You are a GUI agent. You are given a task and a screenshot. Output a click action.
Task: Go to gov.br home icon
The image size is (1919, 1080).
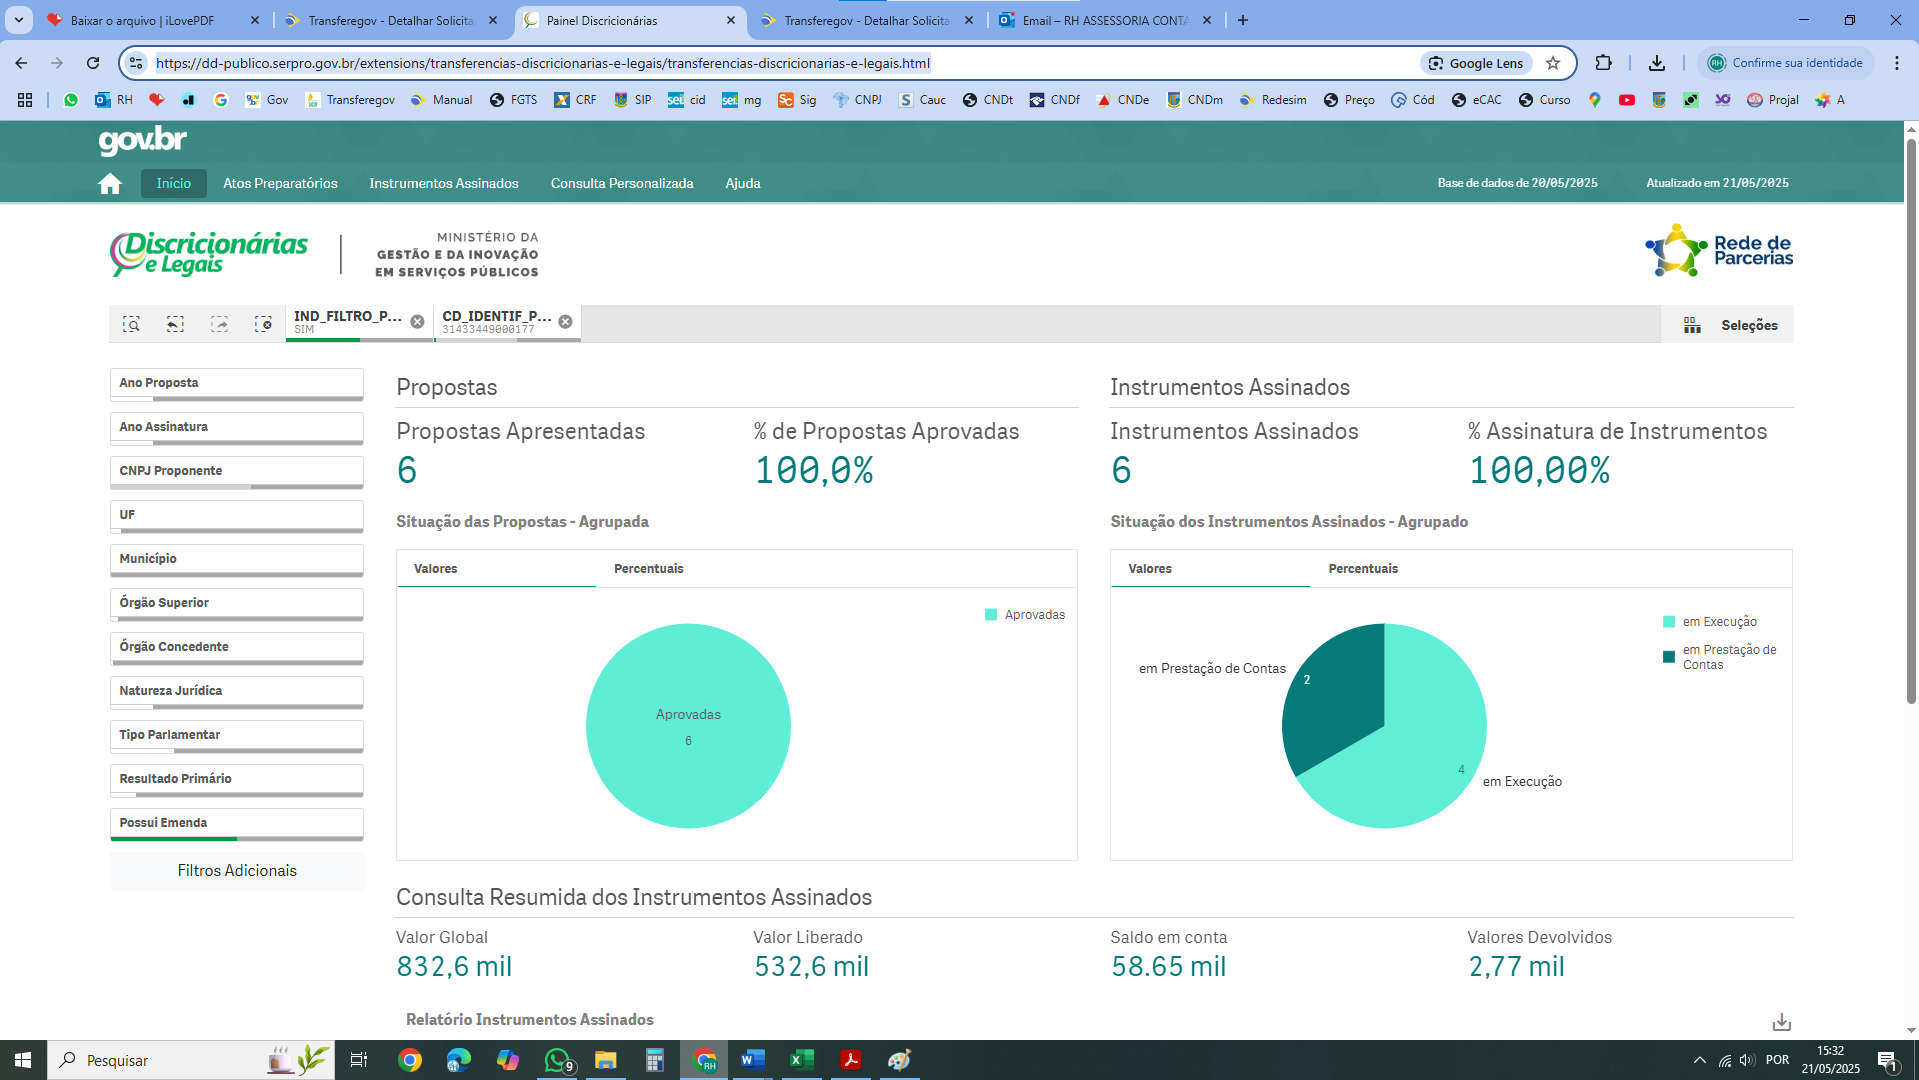click(x=110, y=184)
